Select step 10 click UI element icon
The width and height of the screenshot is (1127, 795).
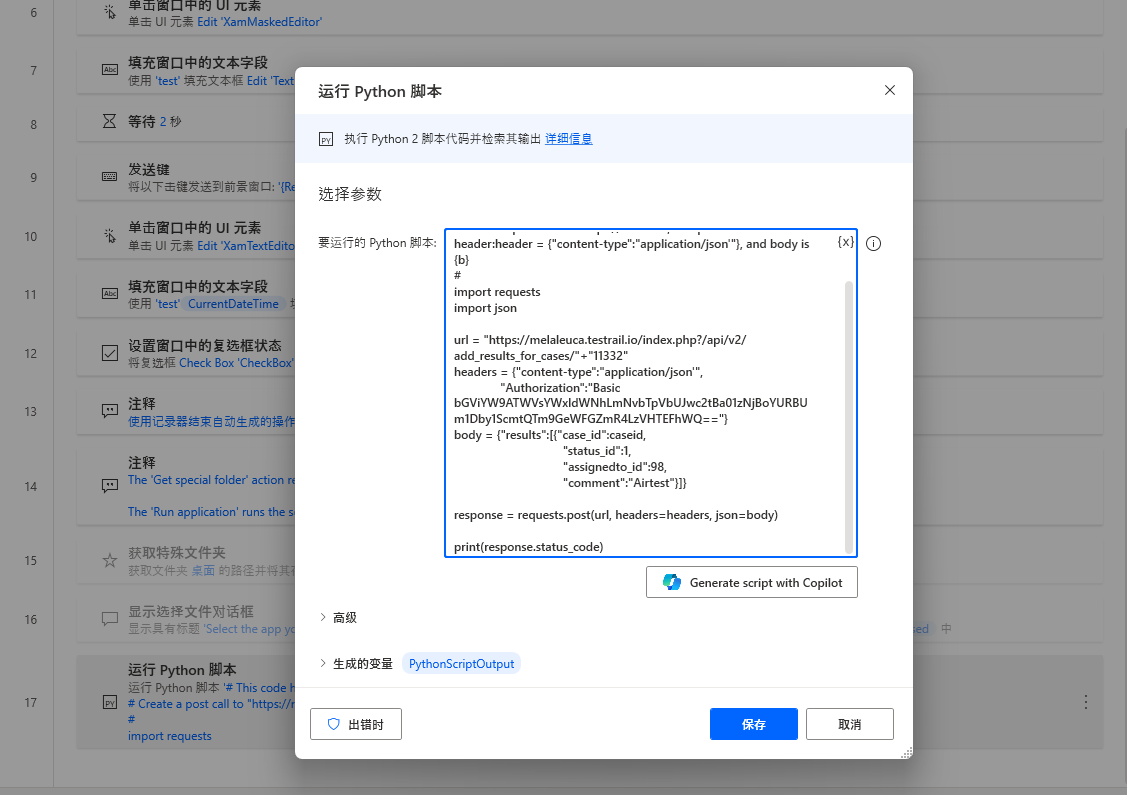tap(109, 235)
